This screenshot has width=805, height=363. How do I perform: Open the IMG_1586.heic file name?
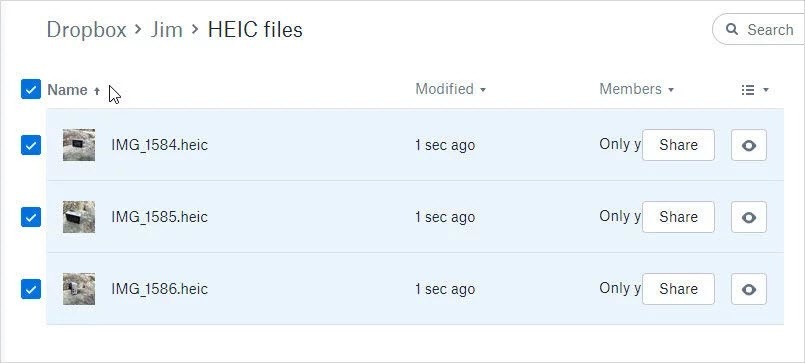point(160,289)
